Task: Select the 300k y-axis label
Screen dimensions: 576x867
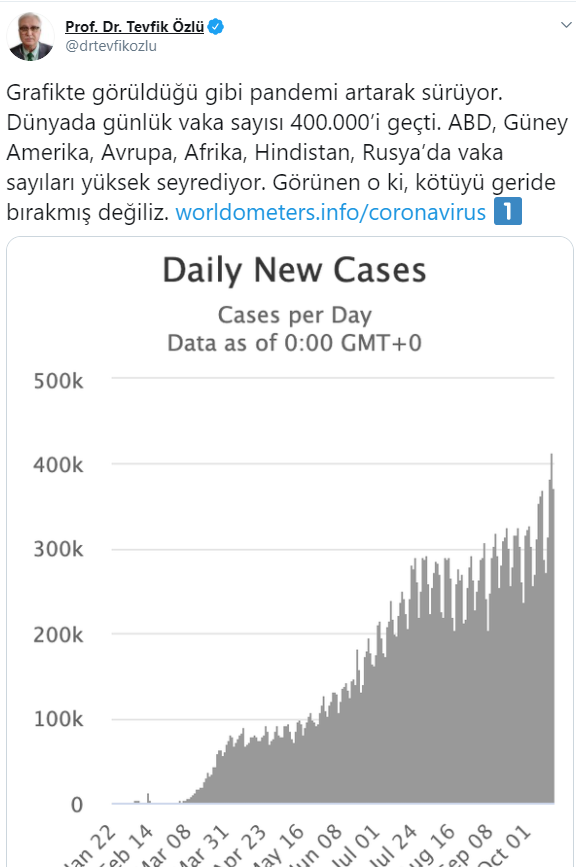Action: [x=58, y=549]
